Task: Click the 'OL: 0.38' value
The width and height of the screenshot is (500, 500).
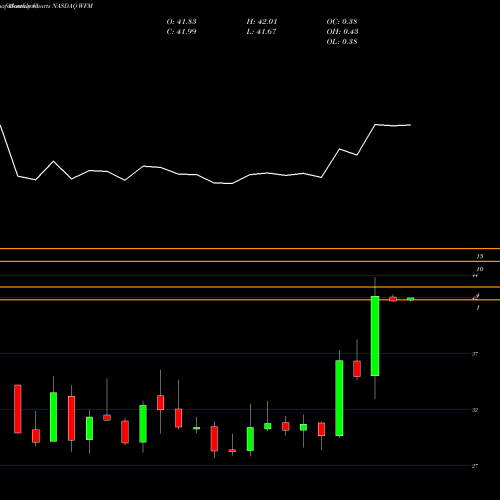Action: pyautogui.click(x=342, y=42)
